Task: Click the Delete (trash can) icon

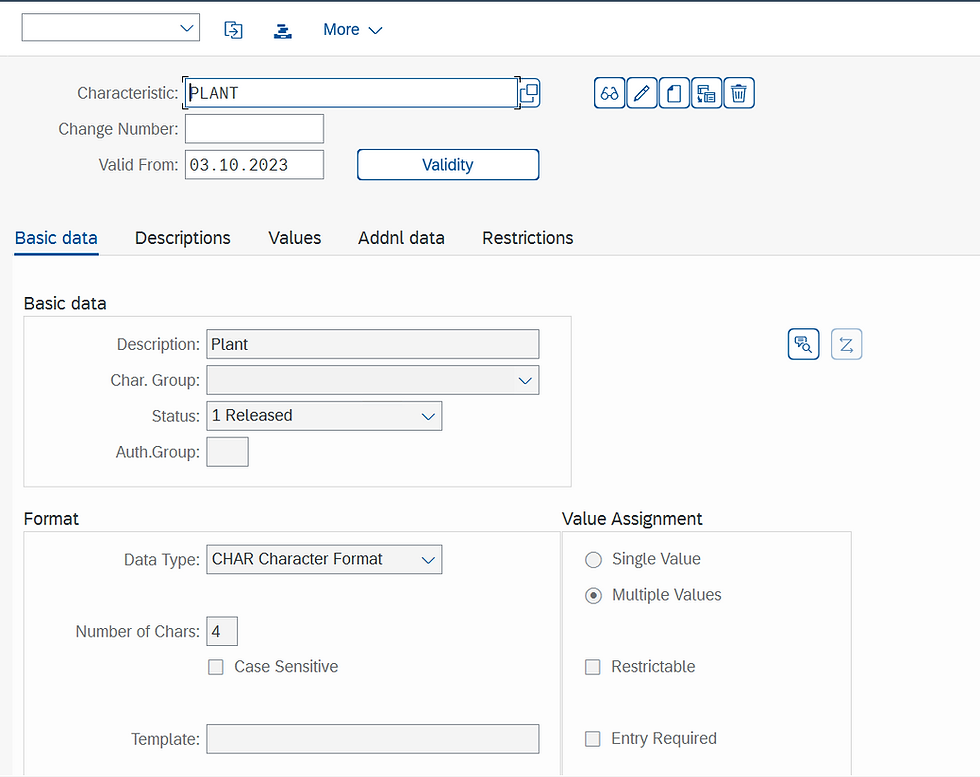Action: tap(739, 93)
